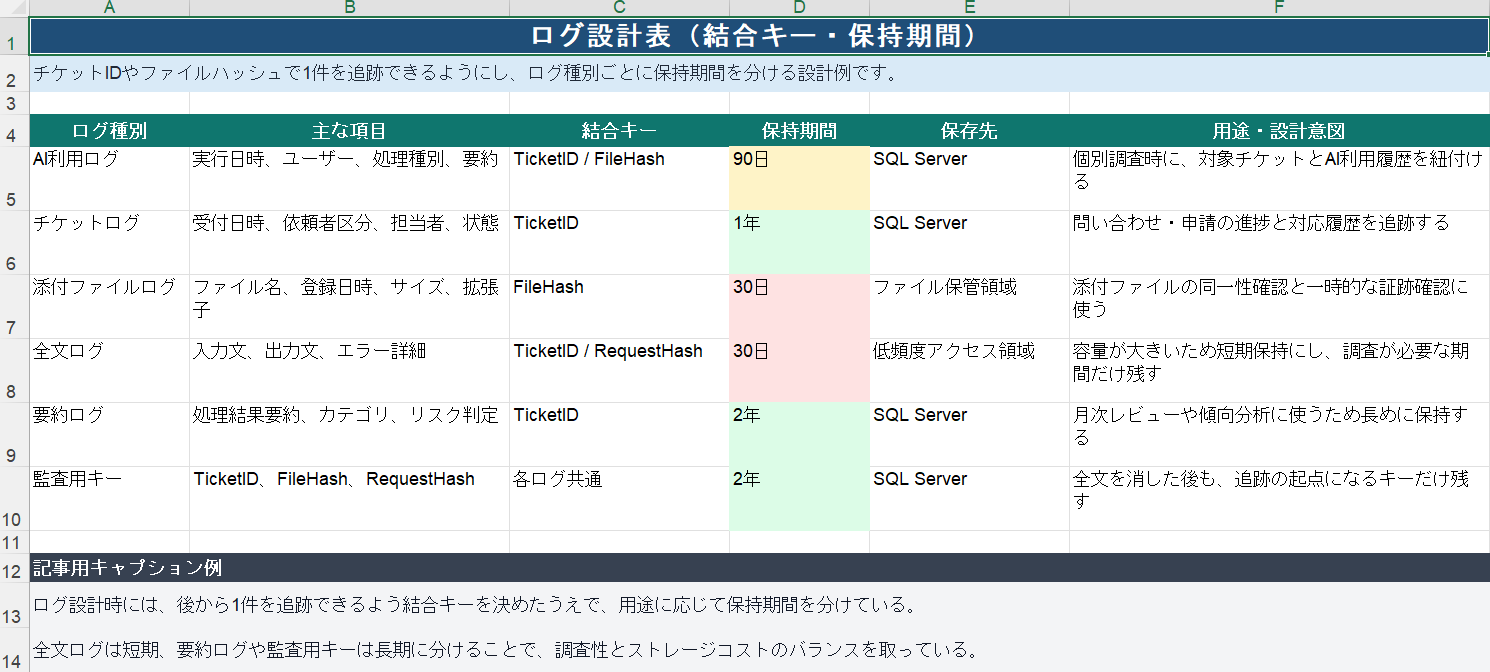Select the チケットログ cell

pos(109,243)
